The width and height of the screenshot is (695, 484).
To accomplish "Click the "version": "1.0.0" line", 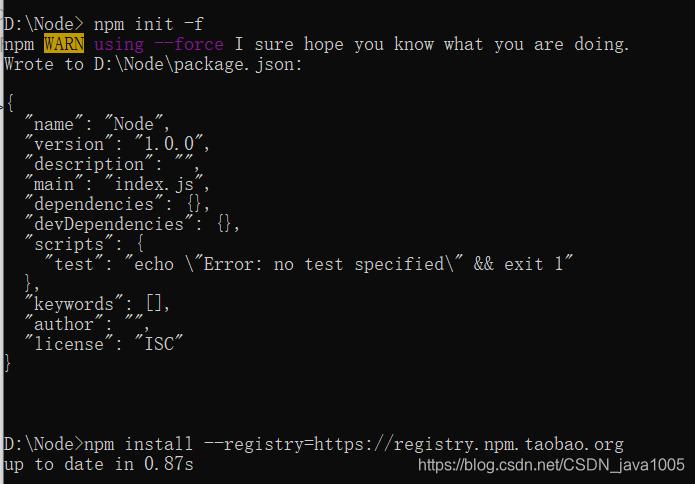I will (x=117, y=144).
